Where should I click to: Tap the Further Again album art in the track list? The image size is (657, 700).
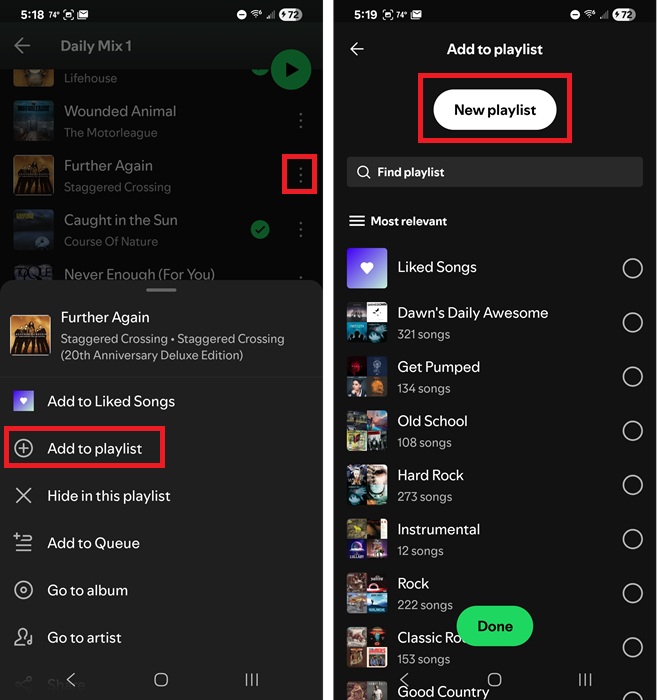(33, 175)
